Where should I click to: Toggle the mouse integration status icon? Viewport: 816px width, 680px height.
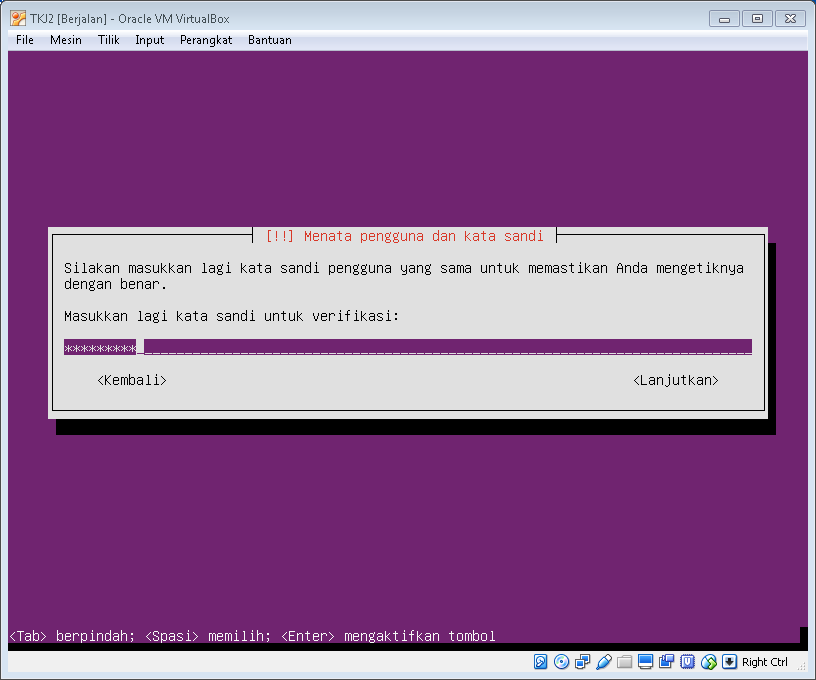coord(708,662)
